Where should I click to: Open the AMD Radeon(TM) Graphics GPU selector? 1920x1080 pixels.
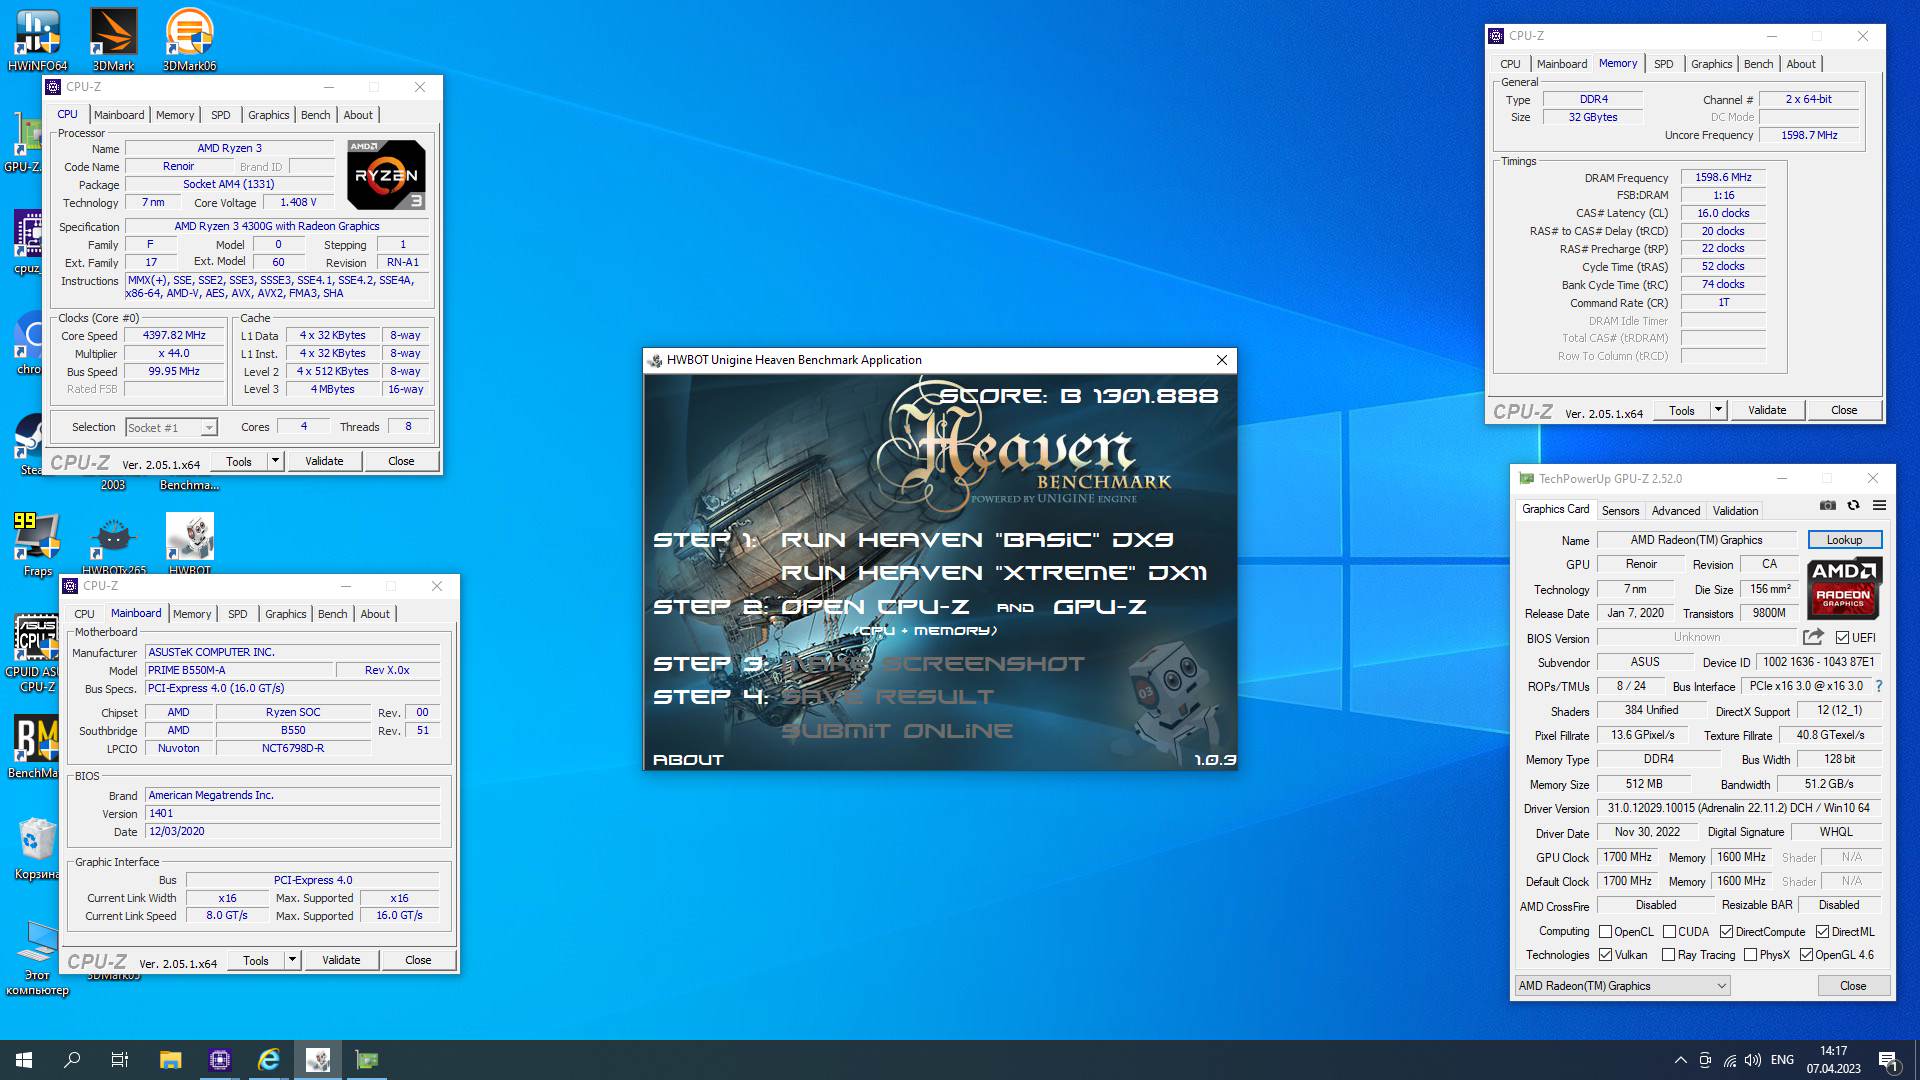click(x=1622, y=986)
